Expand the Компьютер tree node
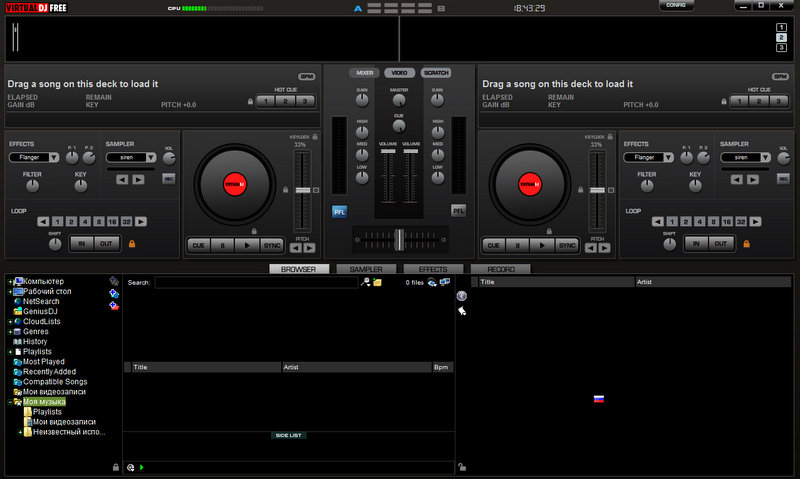This screenshot has height=479, width=800. click(10, 282)
